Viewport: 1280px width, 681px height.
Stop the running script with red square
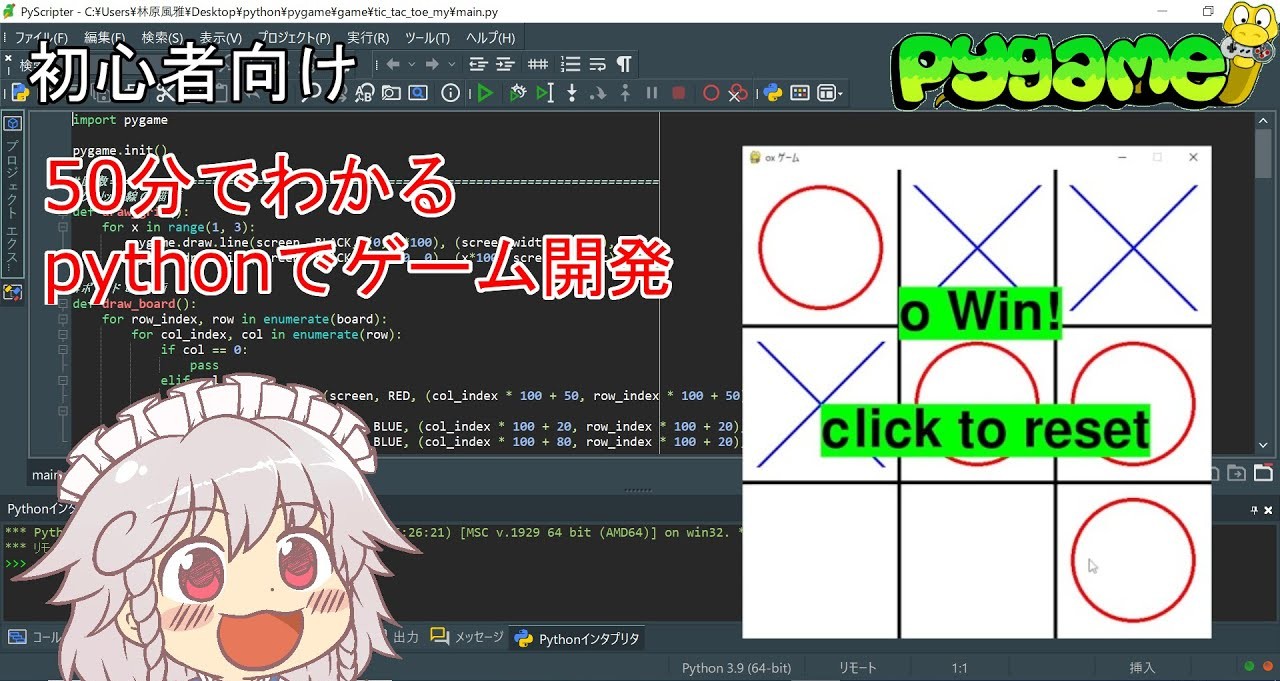[679, 93]
